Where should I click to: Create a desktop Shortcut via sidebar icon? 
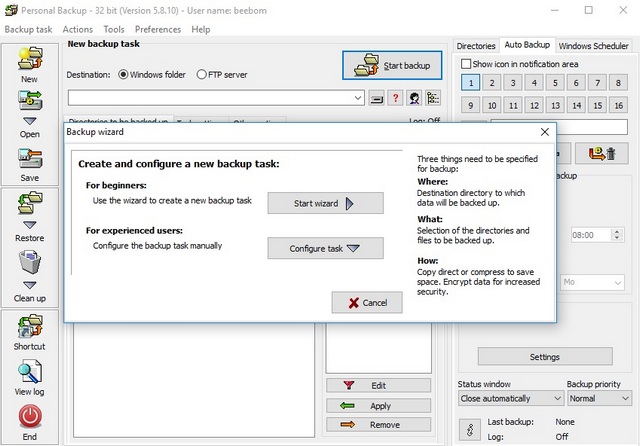point(30,326)
